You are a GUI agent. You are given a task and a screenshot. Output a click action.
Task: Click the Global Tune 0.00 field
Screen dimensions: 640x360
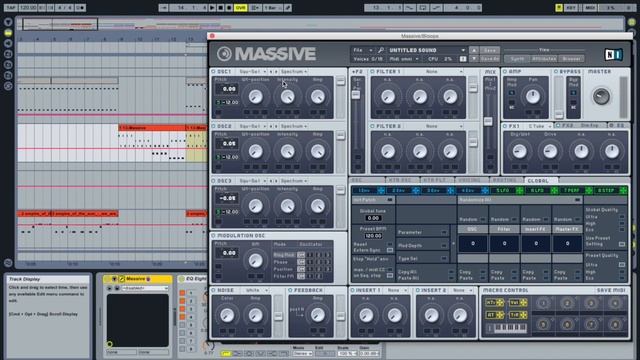tap(373, 218)
